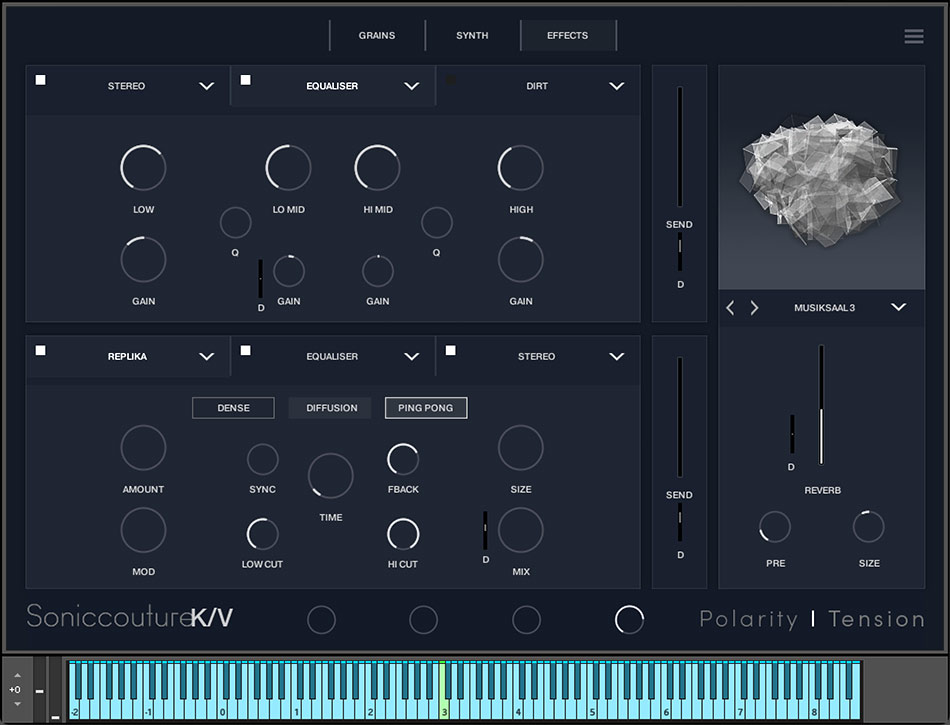Enable the PING PONG delay mode
The width and height of the screenshot is (950, 725).
point(426,408)
